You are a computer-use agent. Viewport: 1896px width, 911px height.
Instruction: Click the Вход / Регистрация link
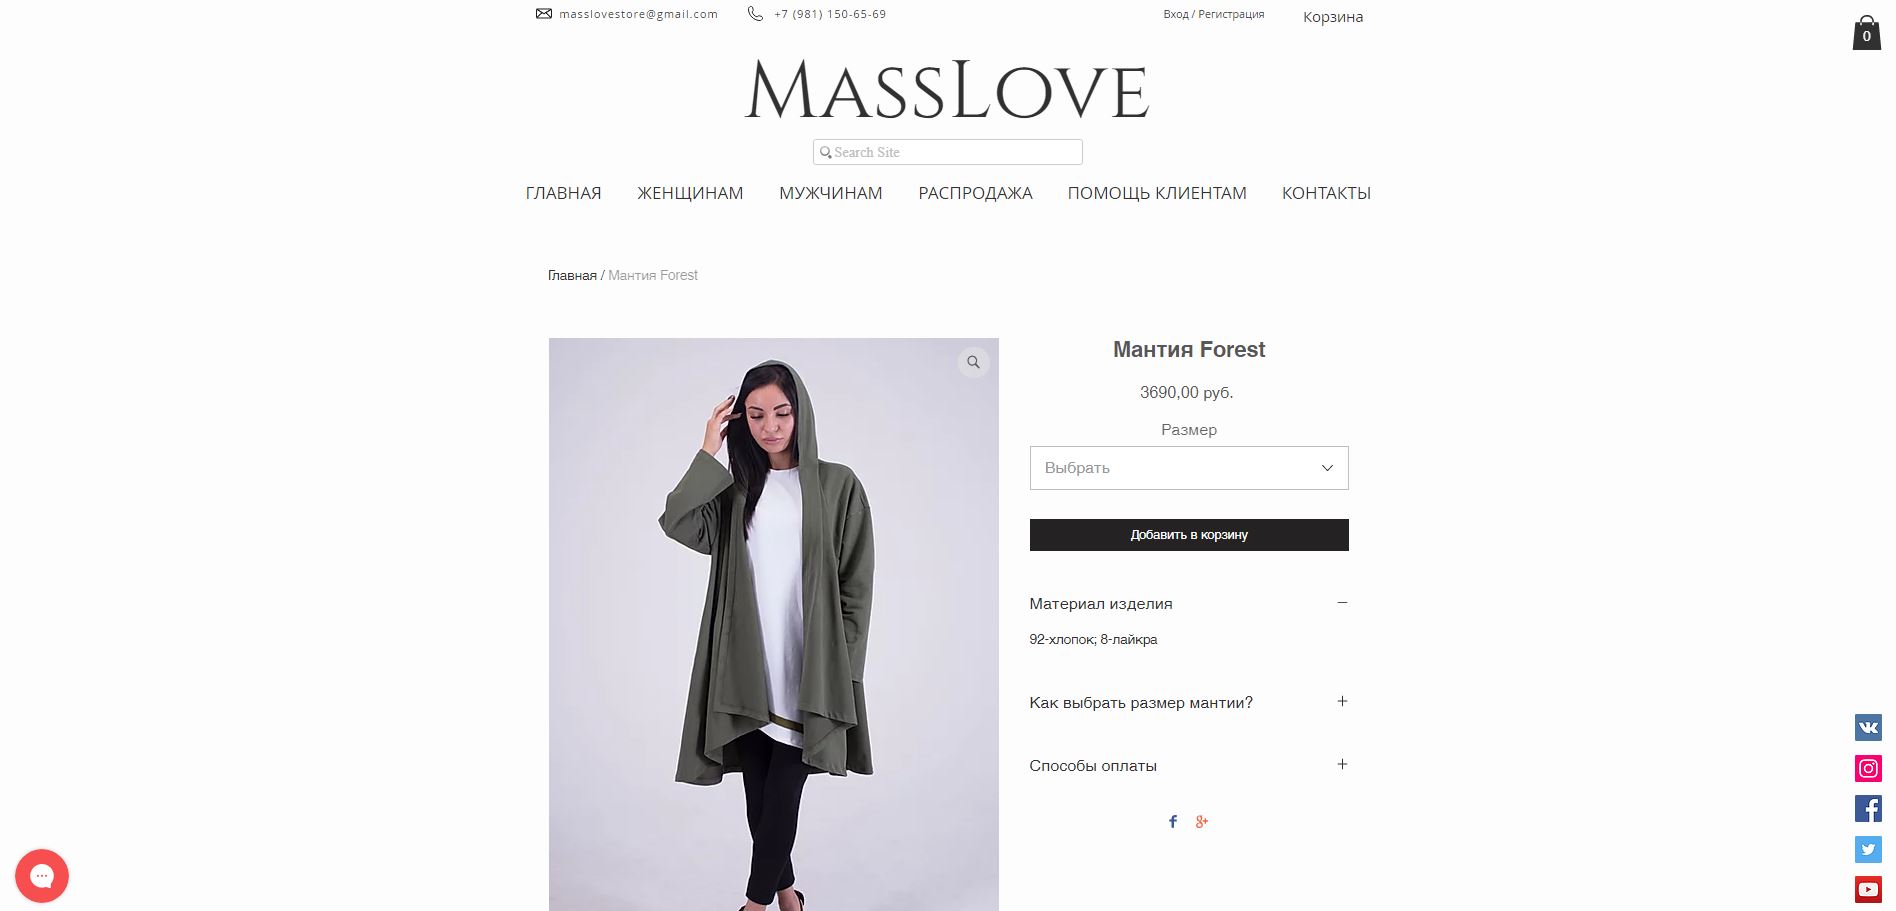[1213, 14]
